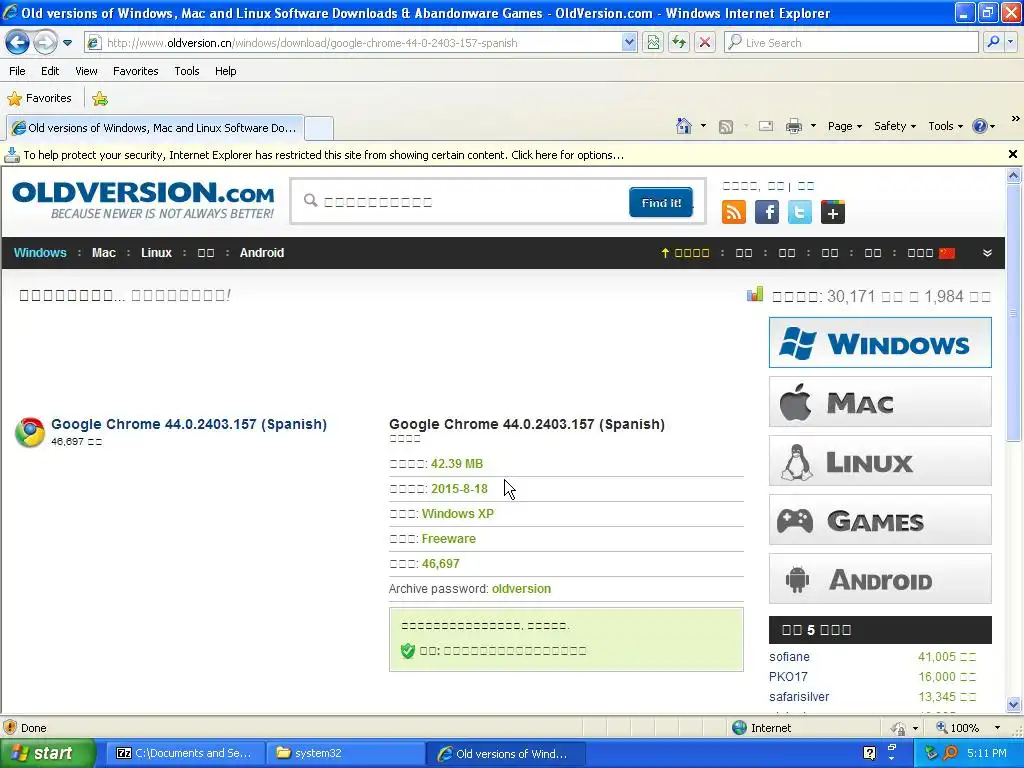Open the File menu
The height and width of the screenshot is (768, 1024).
tap(18, 71)
